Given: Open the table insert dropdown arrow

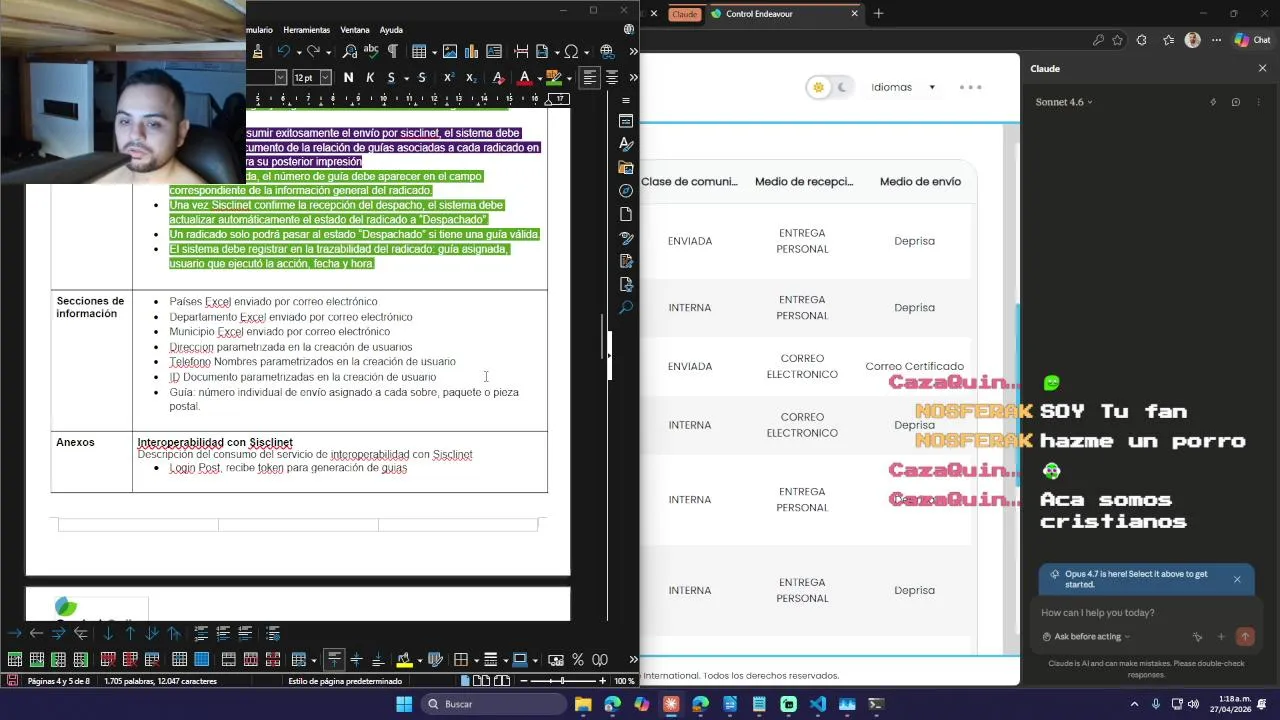Looking at the screenshot, I should point(433,52).
